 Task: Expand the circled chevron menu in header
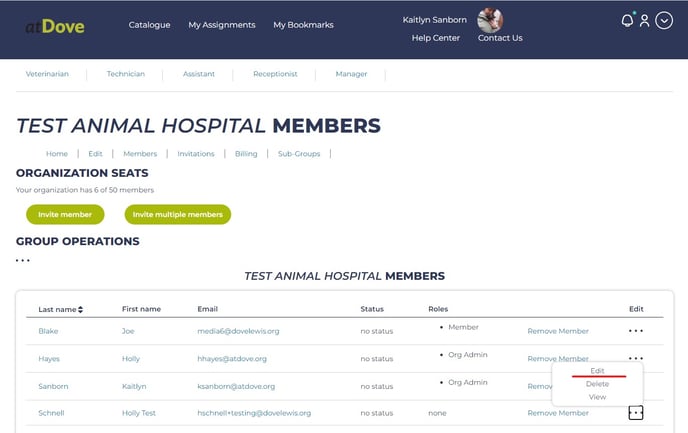tap(664, 21)
